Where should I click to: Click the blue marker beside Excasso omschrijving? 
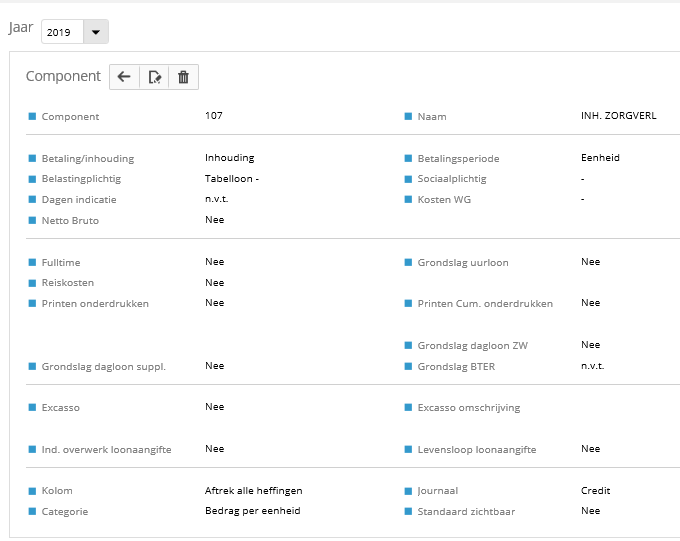coord(408,408)
